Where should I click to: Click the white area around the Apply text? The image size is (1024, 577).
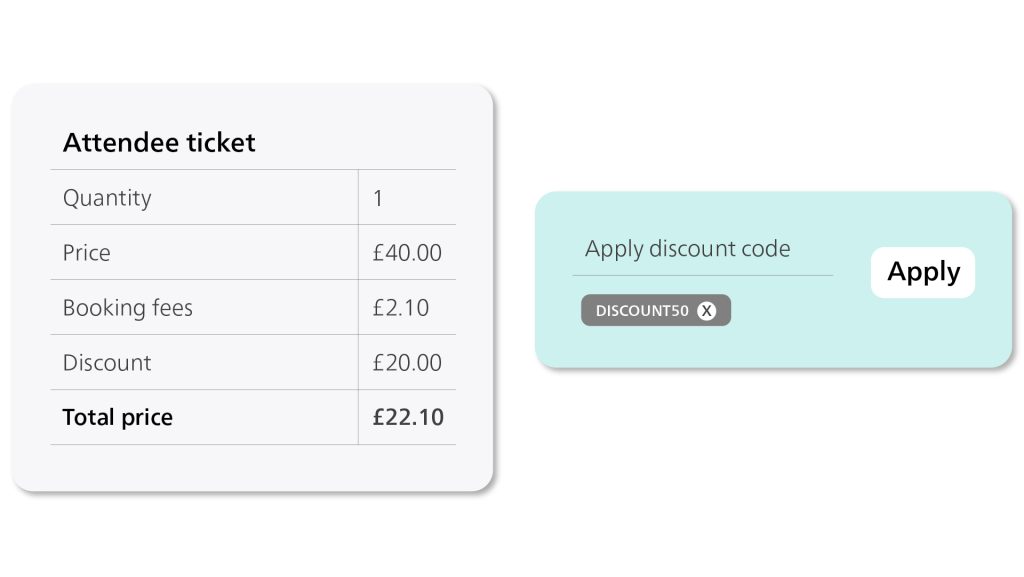point(878,288)
